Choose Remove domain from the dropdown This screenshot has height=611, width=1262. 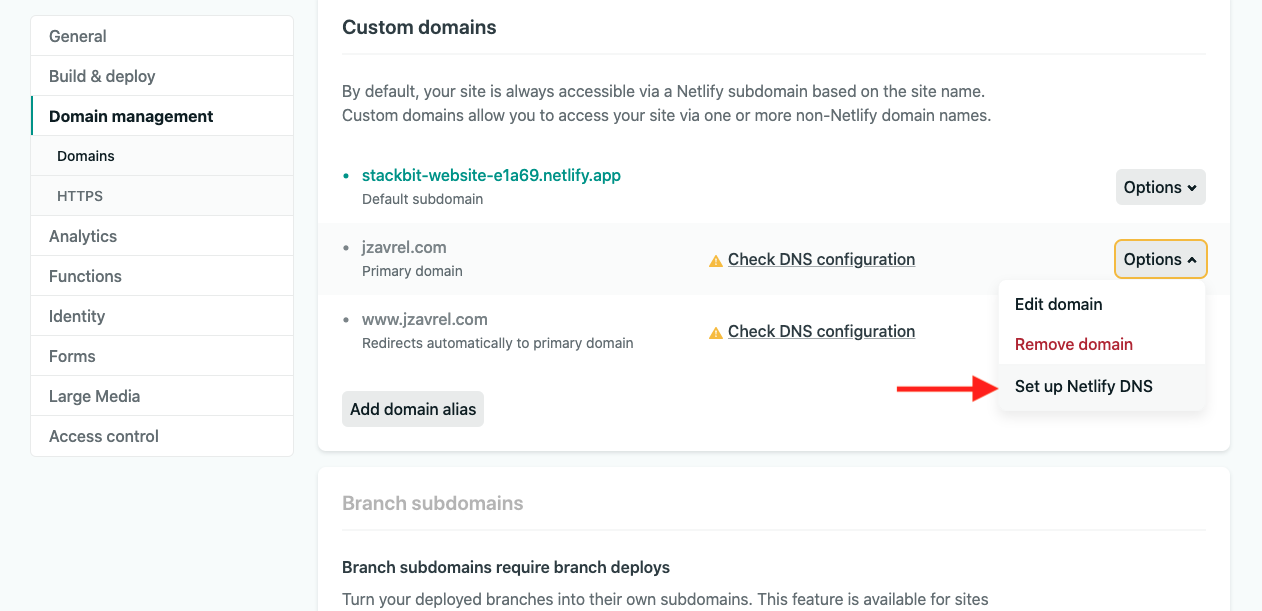(1102, 344)
